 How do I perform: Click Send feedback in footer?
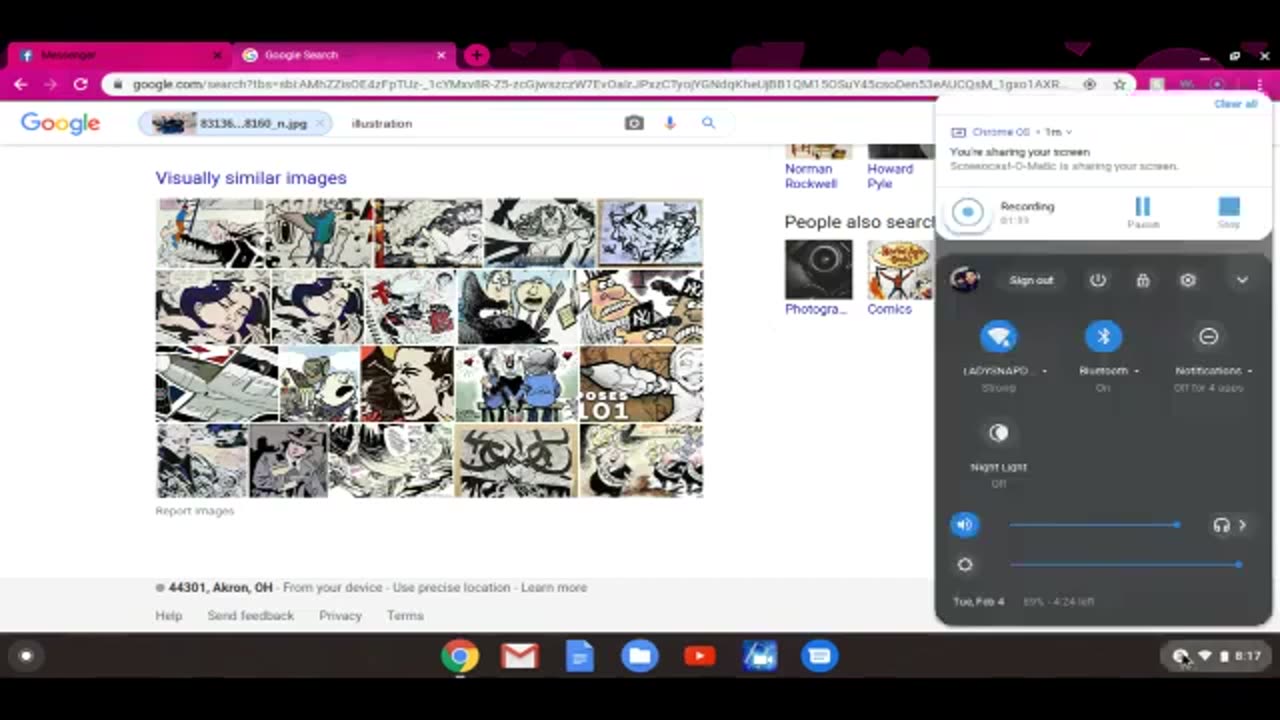tap(250, 616)
